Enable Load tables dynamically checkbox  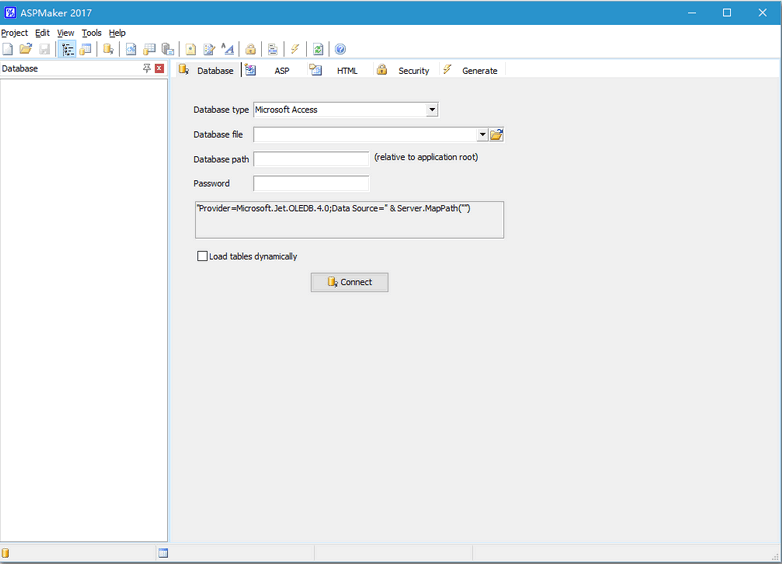pos(202,256)
